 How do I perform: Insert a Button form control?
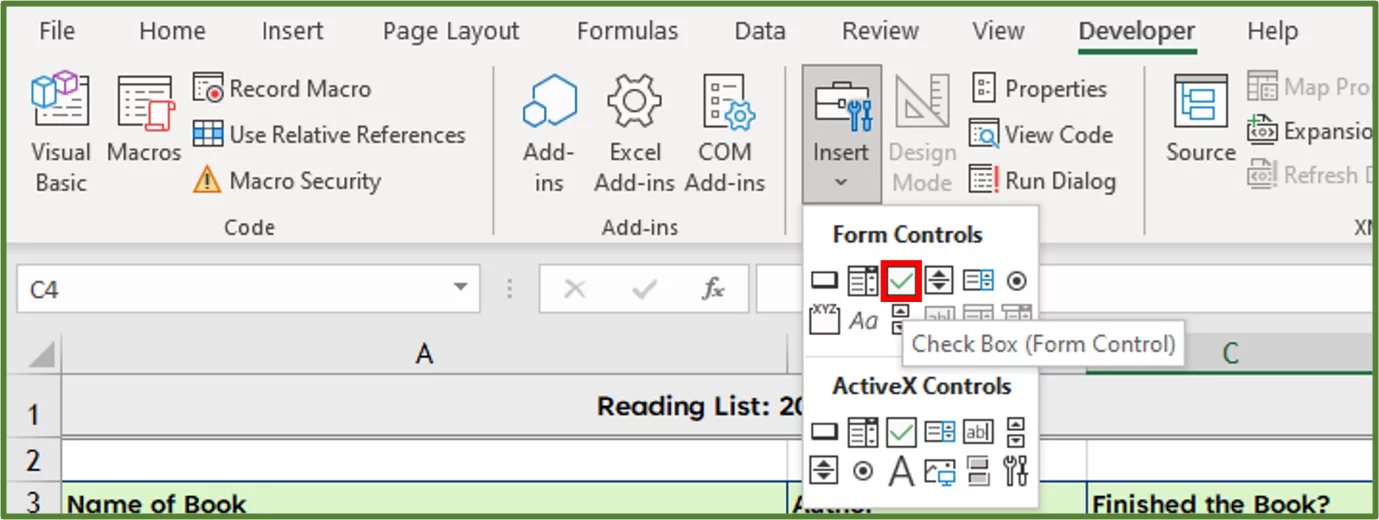click(824, 281)
